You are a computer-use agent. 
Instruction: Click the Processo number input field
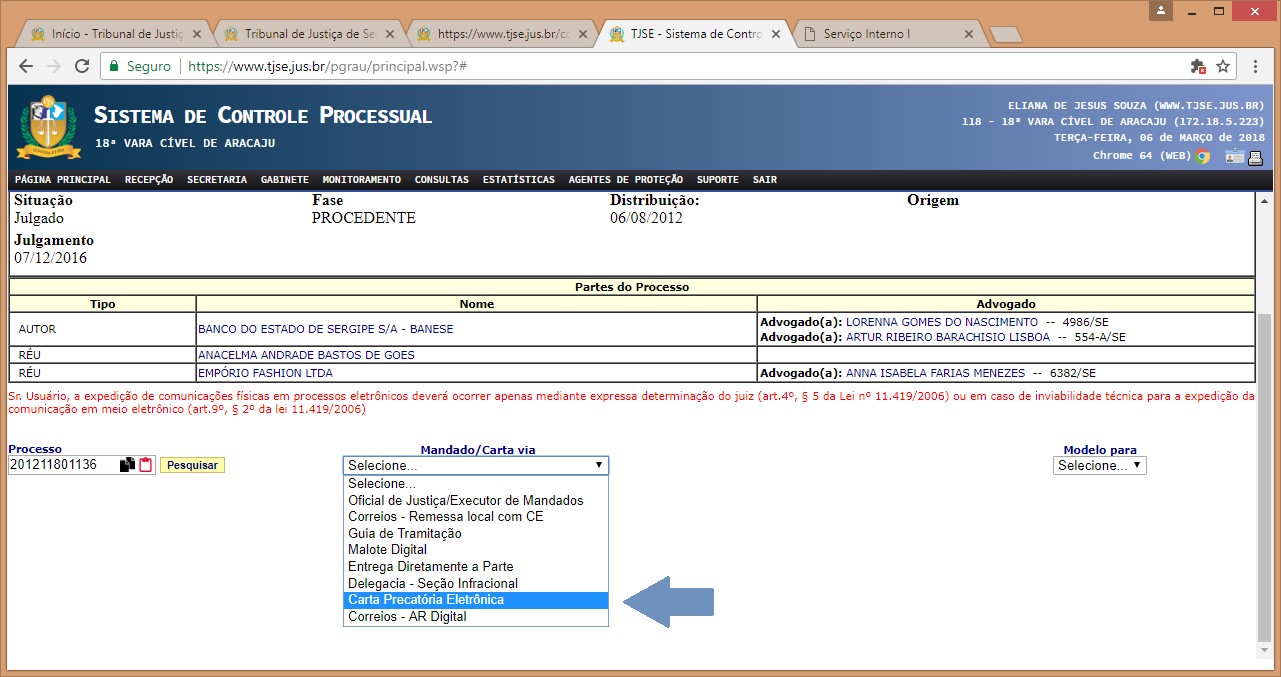(62, 465)
